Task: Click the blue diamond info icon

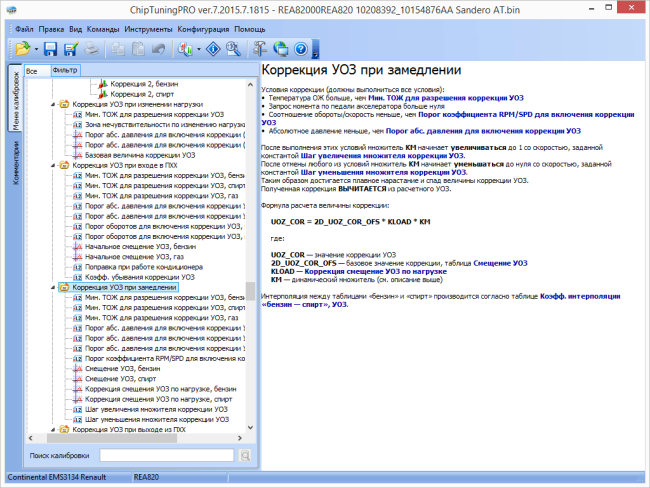Action: (213, 49)
